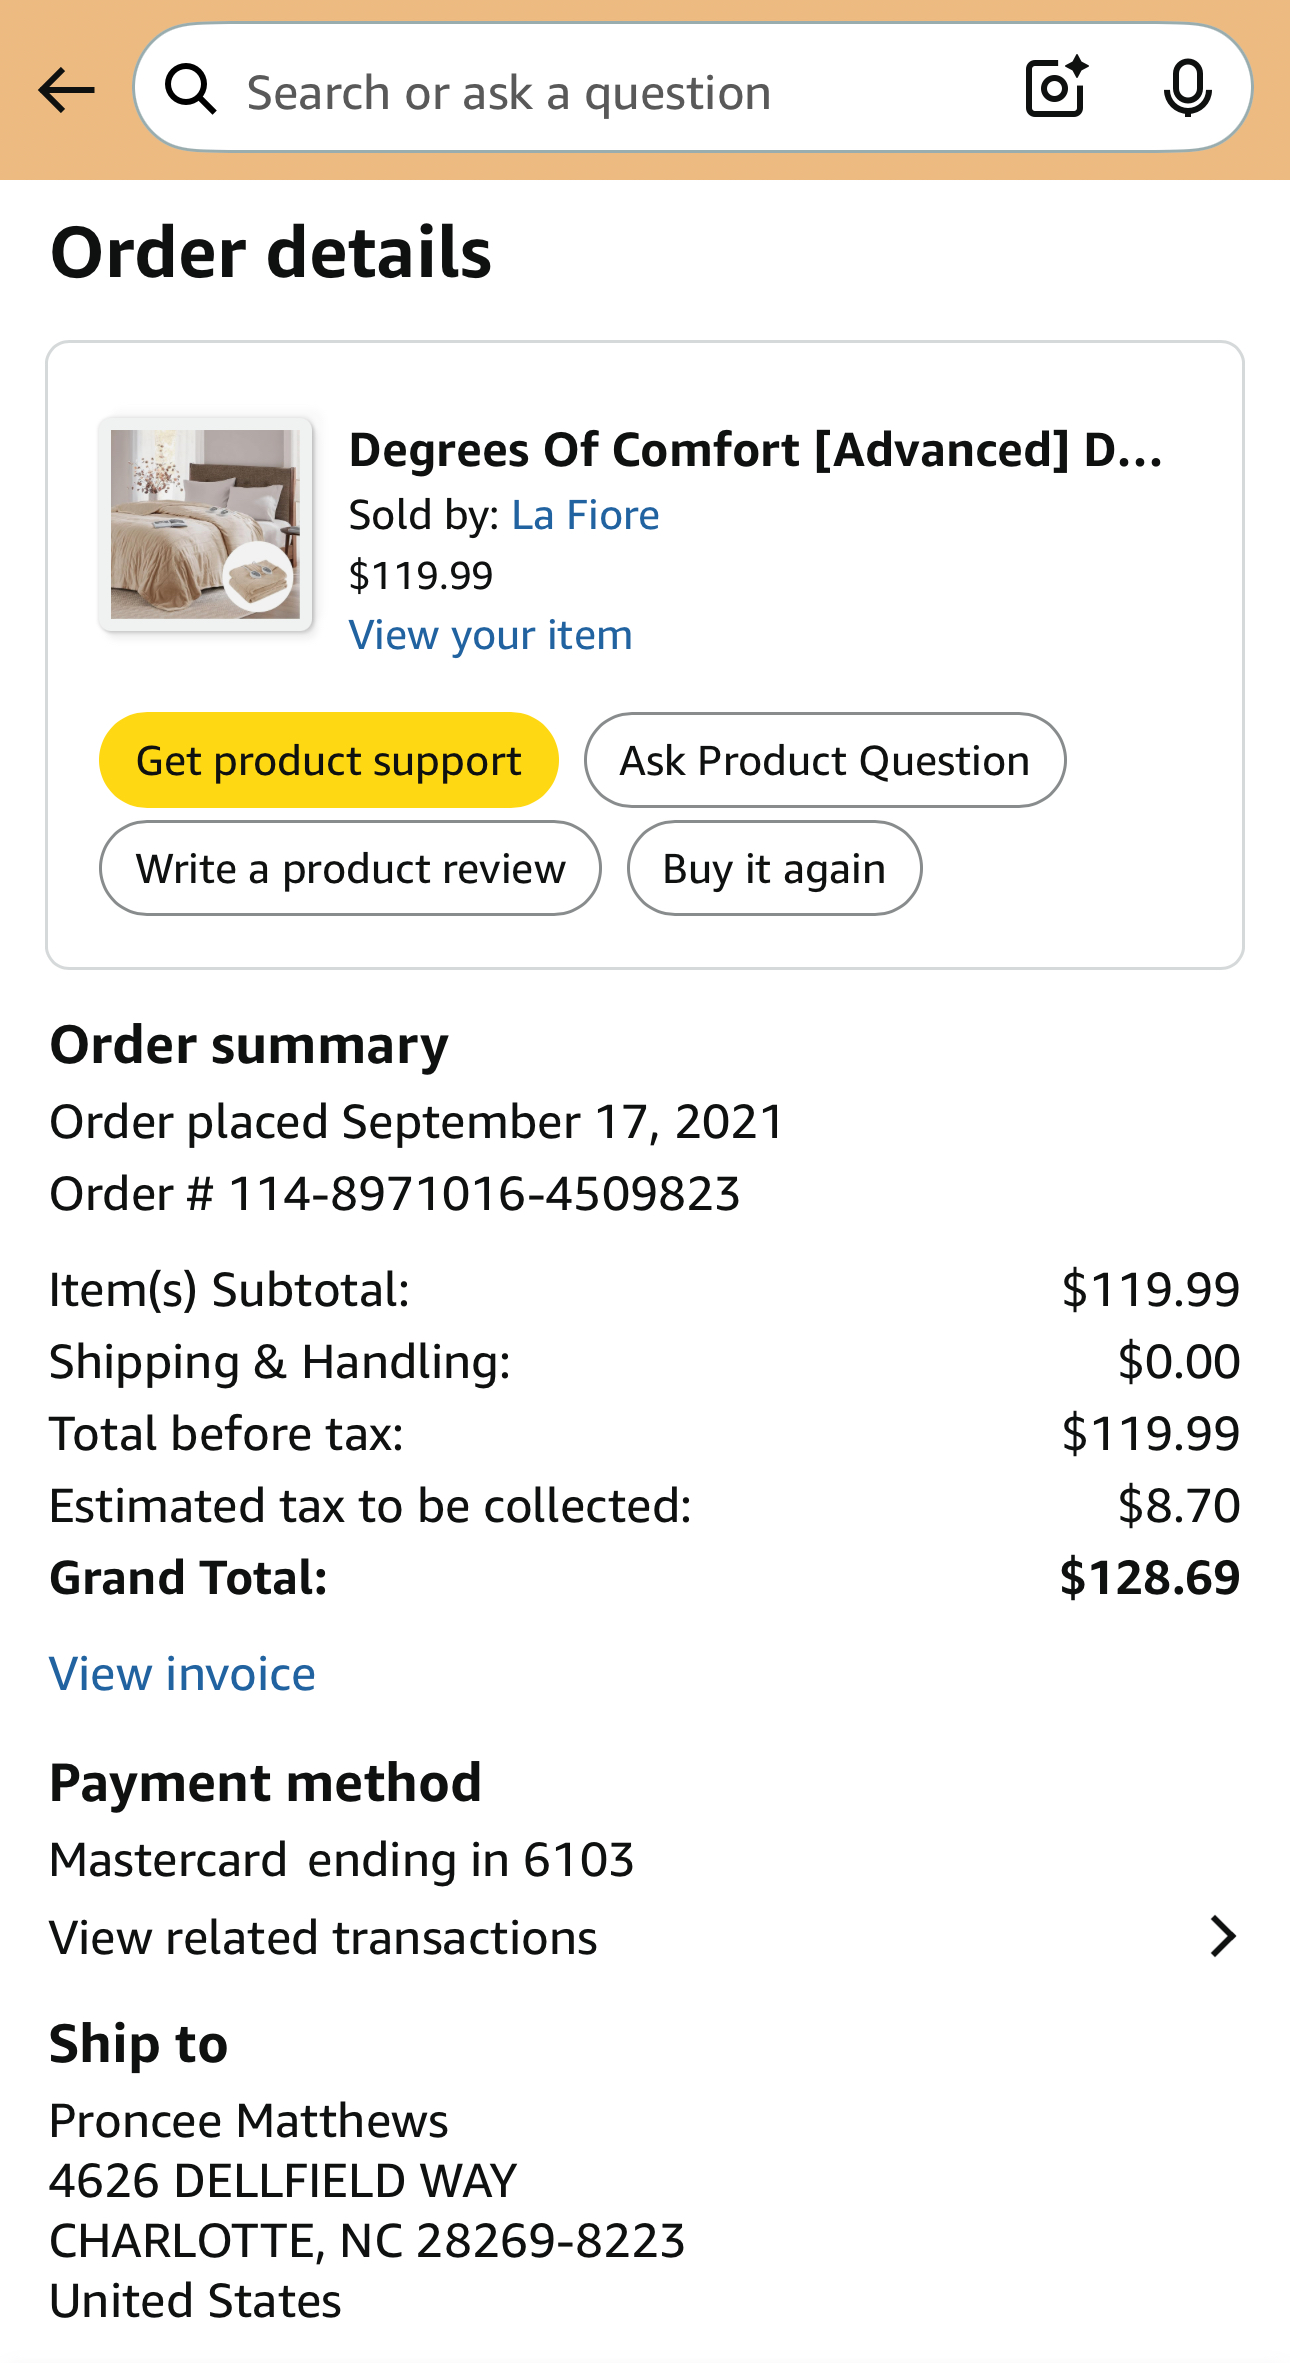1290x2363 pixels.
Task: Tap the back arrow icon
Action: pyautogui.click(x=66, y=91)
